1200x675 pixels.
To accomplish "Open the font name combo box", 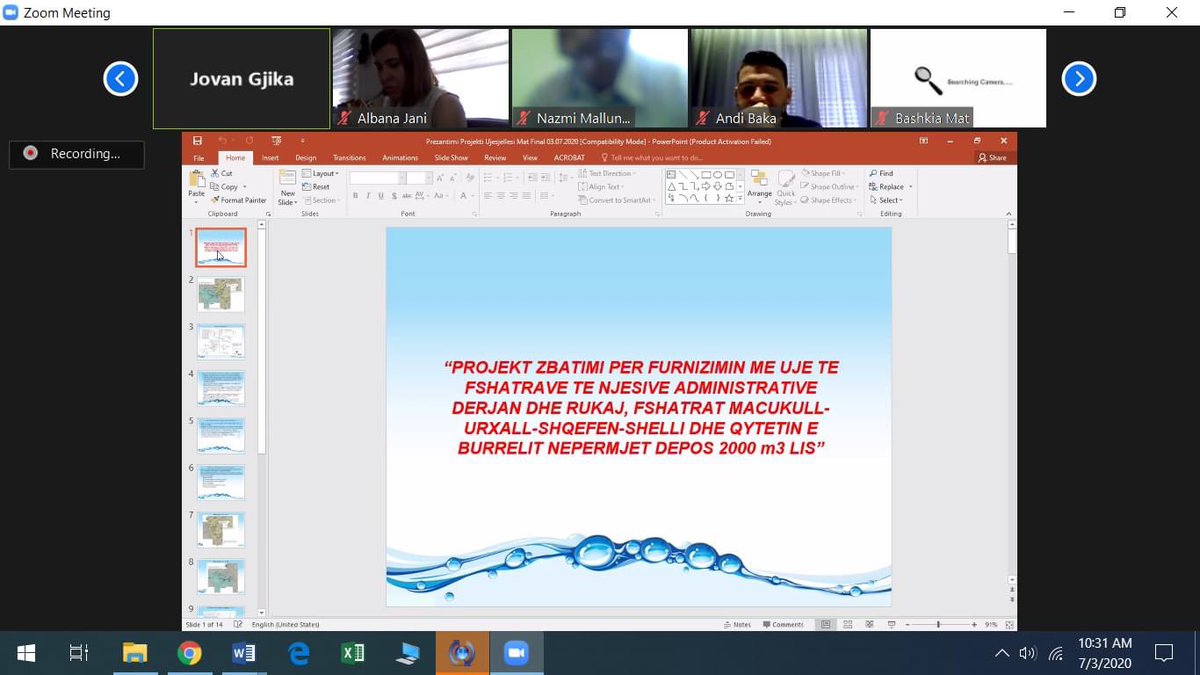I will [375, 178].
